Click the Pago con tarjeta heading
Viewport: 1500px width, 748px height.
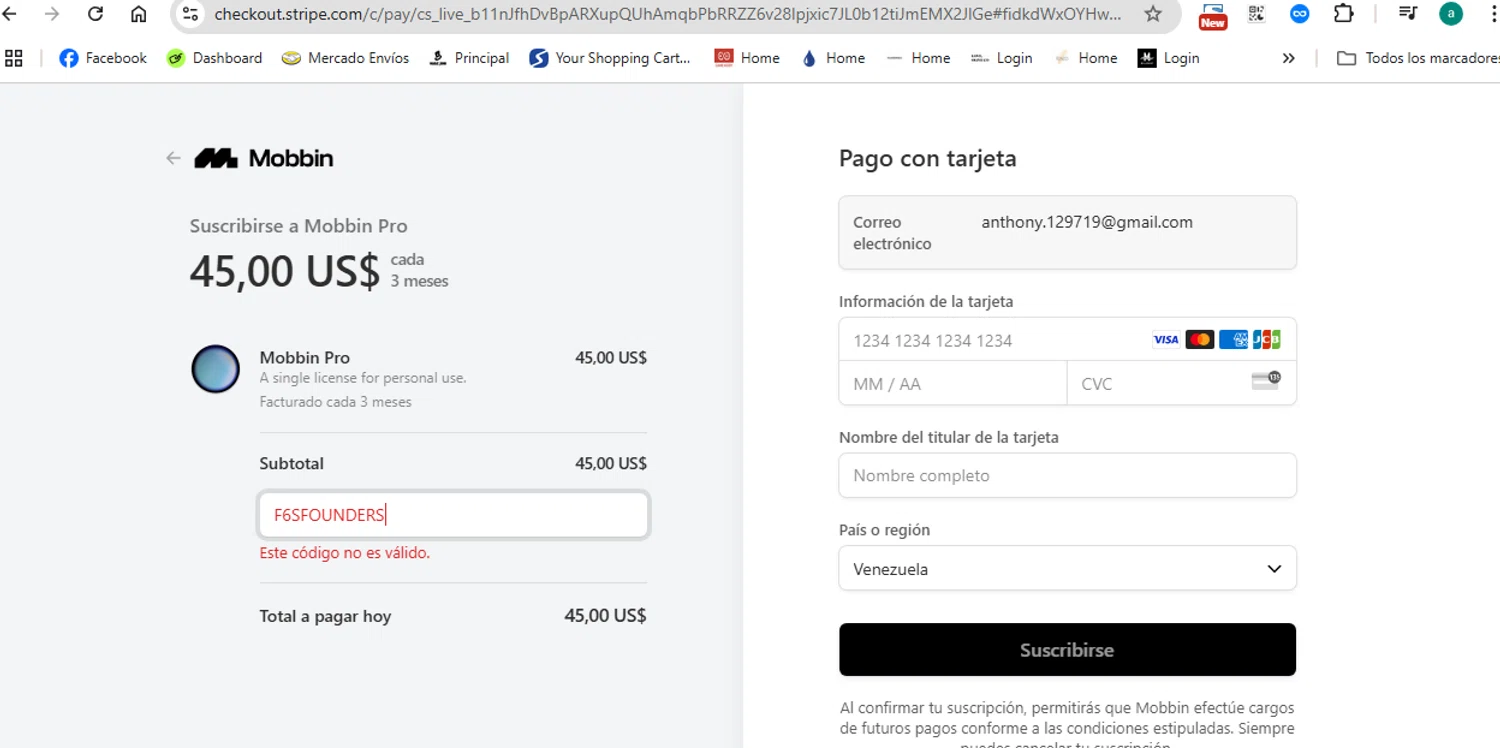pyautogui.click(x=927, y=158)
